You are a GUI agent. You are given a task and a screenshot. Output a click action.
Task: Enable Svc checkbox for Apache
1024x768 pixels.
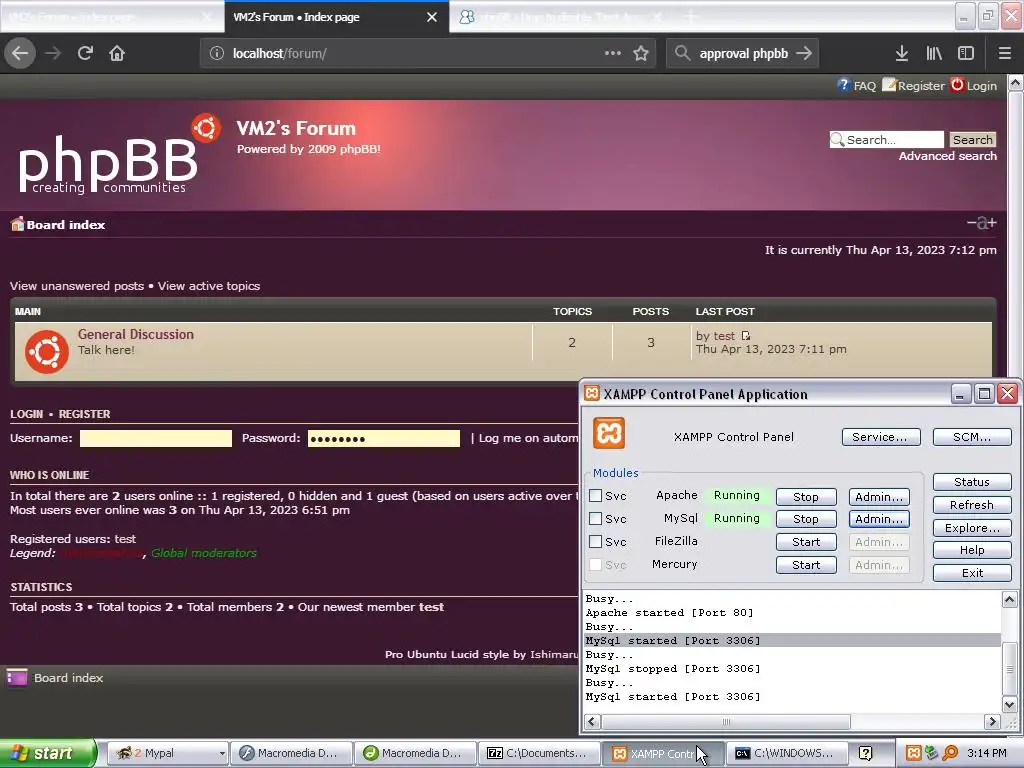pyautogui.click(x=596, y=496)
